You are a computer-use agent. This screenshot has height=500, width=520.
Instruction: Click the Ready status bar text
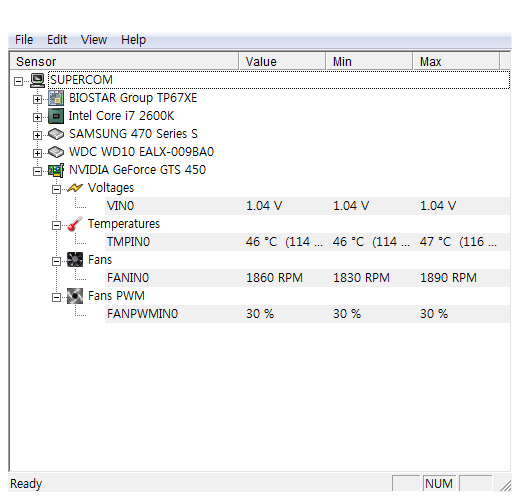coord(26,484)
